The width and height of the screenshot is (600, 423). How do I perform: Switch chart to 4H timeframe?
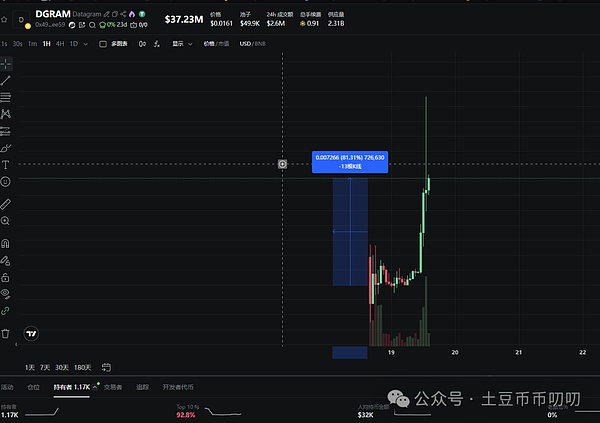(x=60, y=44)
